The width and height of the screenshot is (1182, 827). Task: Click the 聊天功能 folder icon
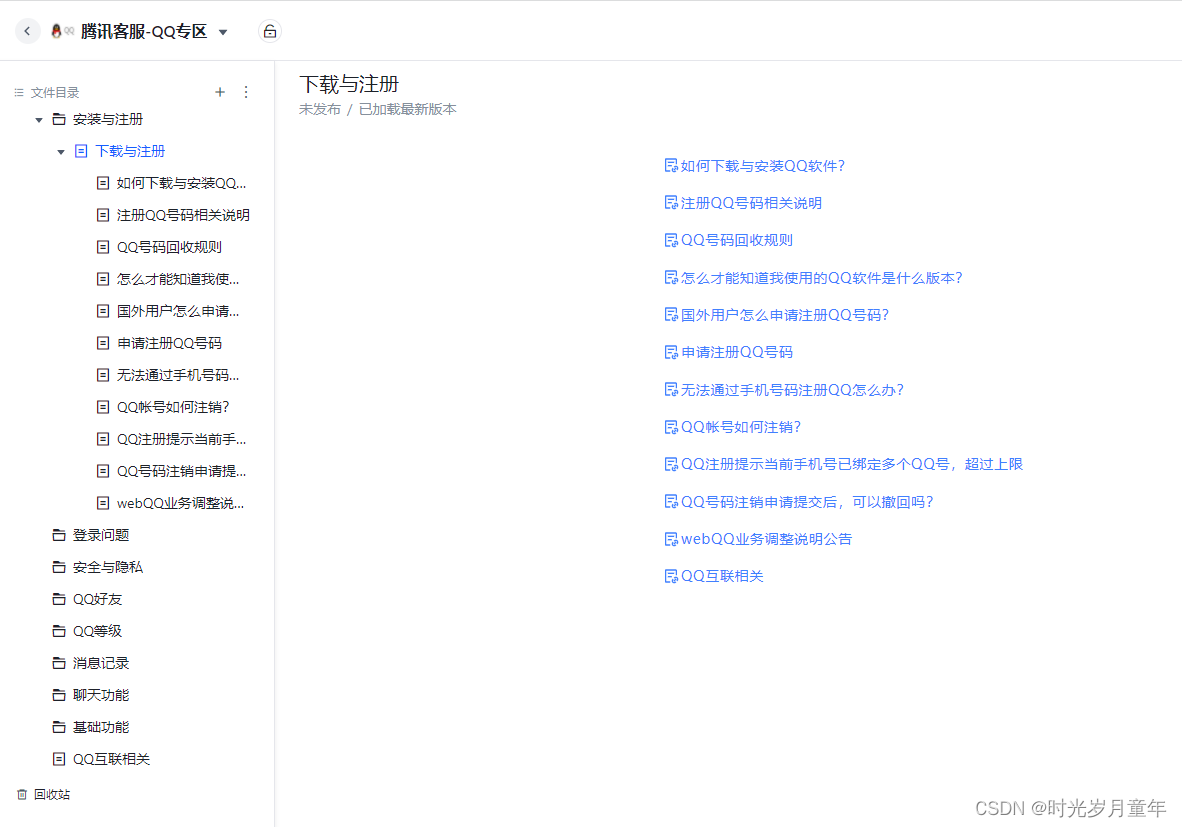coord(59,695)
